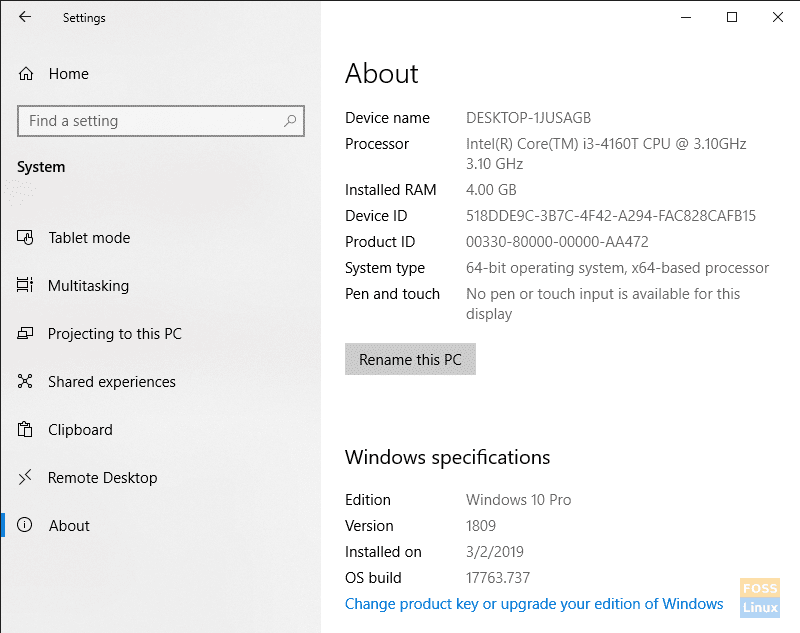Click the Installed RAM label

pos(390,190)
